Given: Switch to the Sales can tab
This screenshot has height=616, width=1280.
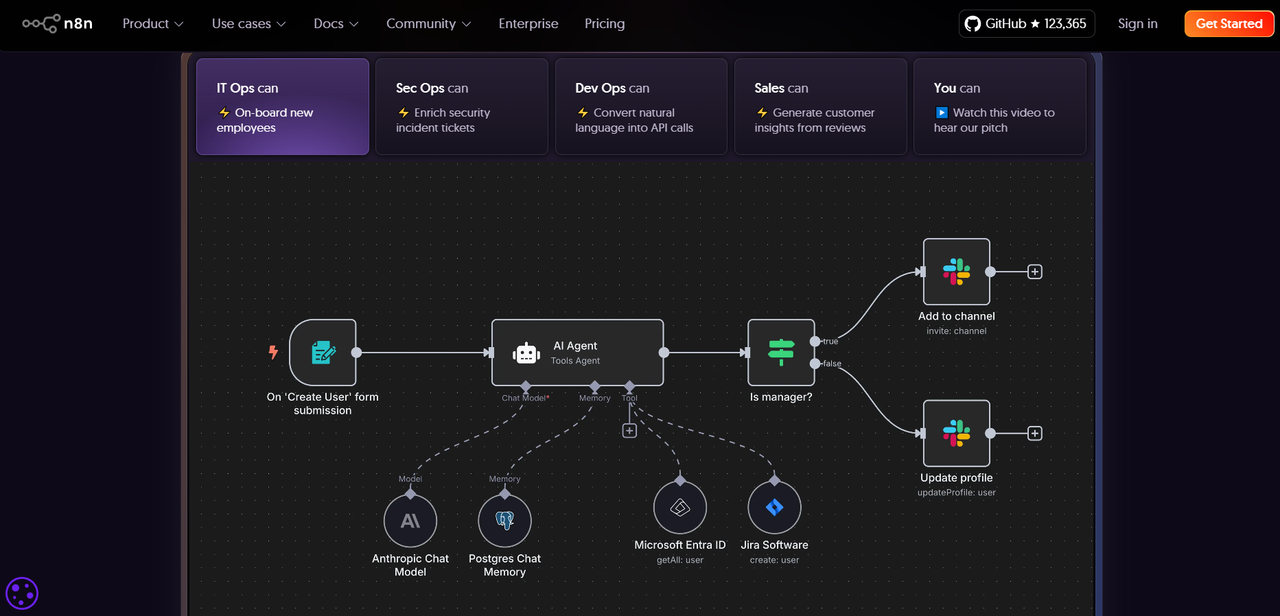Looking at the screenshot, I should coord(821,107).
